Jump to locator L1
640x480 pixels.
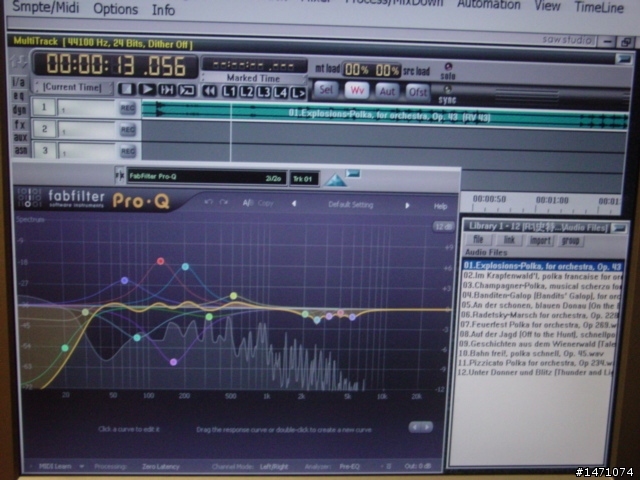tap(229, 91)
